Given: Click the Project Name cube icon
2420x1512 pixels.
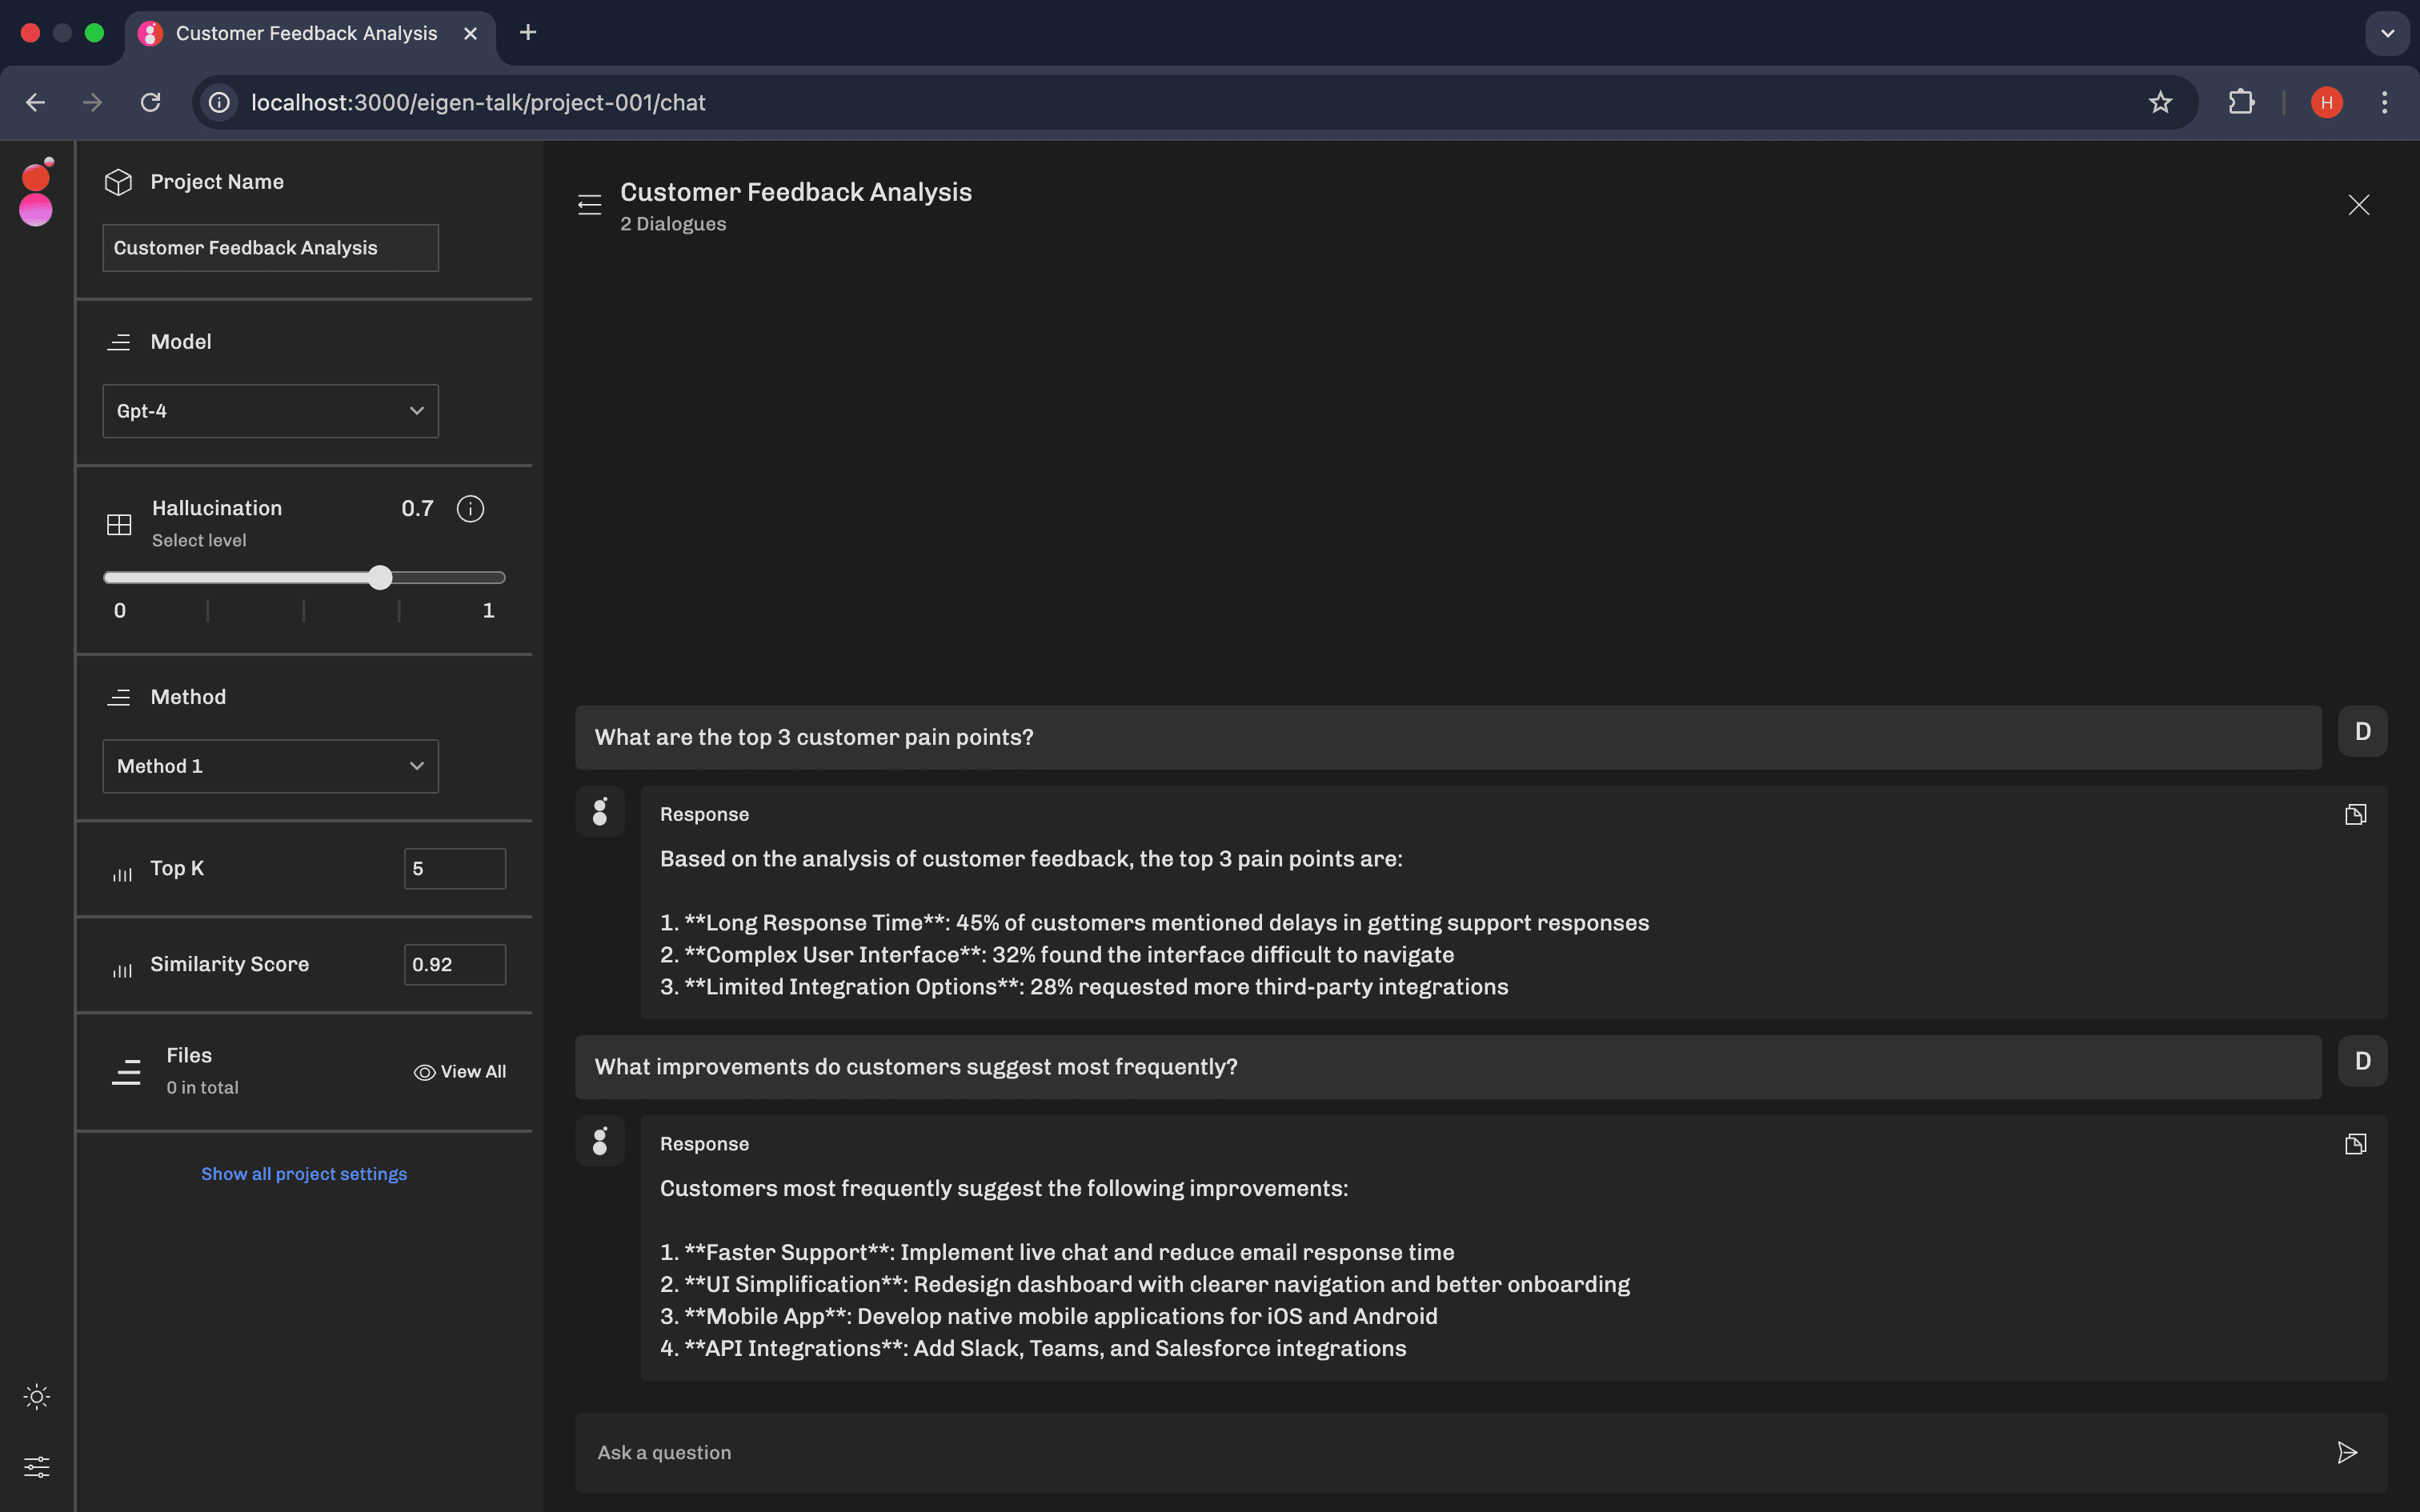Looking at the screenshot, I should click(119, 182).
